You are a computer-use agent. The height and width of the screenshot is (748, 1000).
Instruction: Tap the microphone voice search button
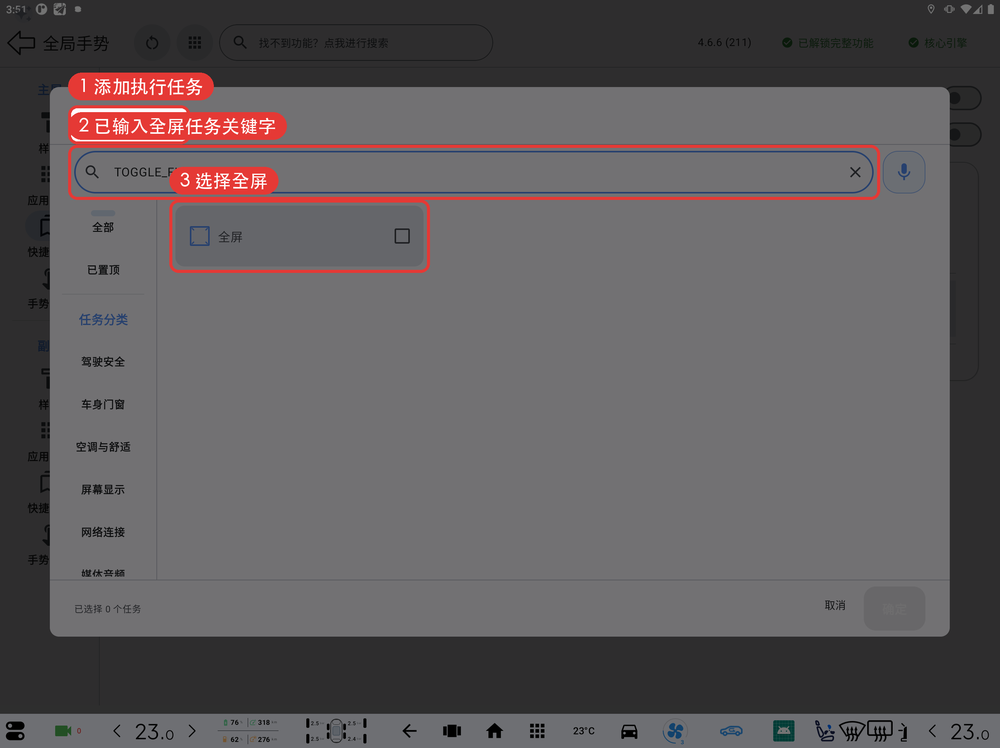[904, 172]
